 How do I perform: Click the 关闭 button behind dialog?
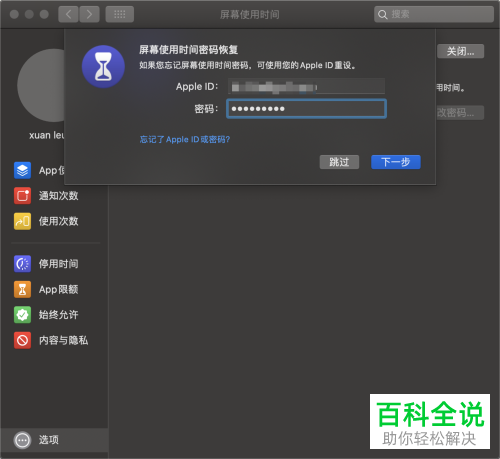click(460, 51)
